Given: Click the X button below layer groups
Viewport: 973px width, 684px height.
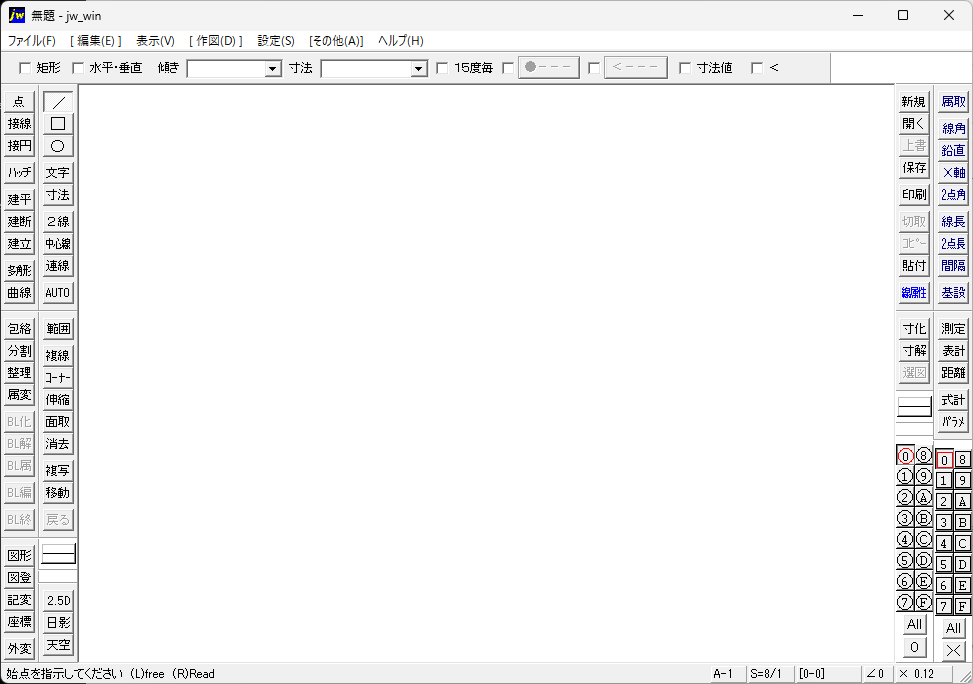Looking at the screenshot, I should click(x=953, y=650).
